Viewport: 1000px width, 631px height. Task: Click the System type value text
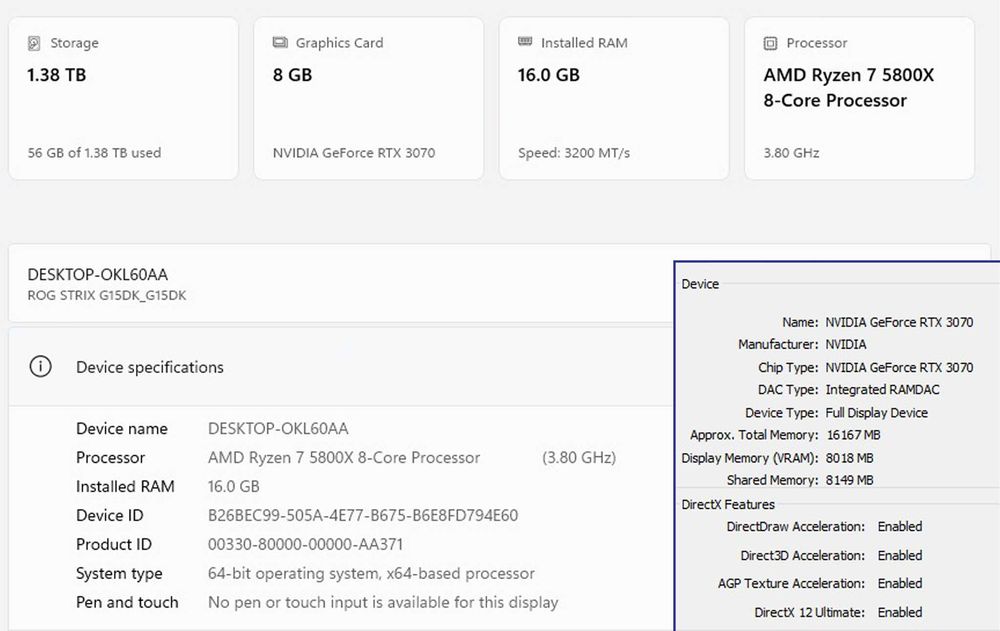(x=371, y=574)
